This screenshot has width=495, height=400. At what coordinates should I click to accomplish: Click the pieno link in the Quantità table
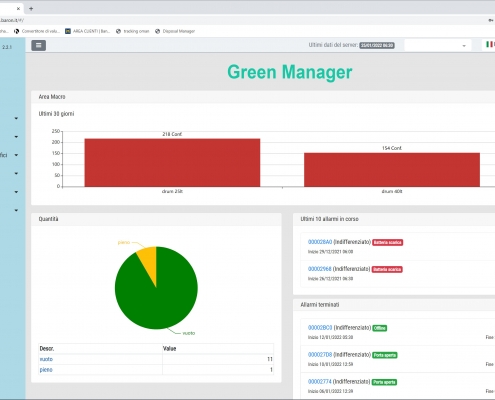(x=46, y=370)
